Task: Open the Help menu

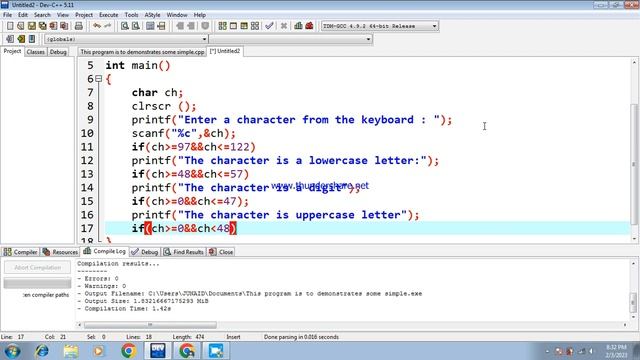Action: pos(200,15)
